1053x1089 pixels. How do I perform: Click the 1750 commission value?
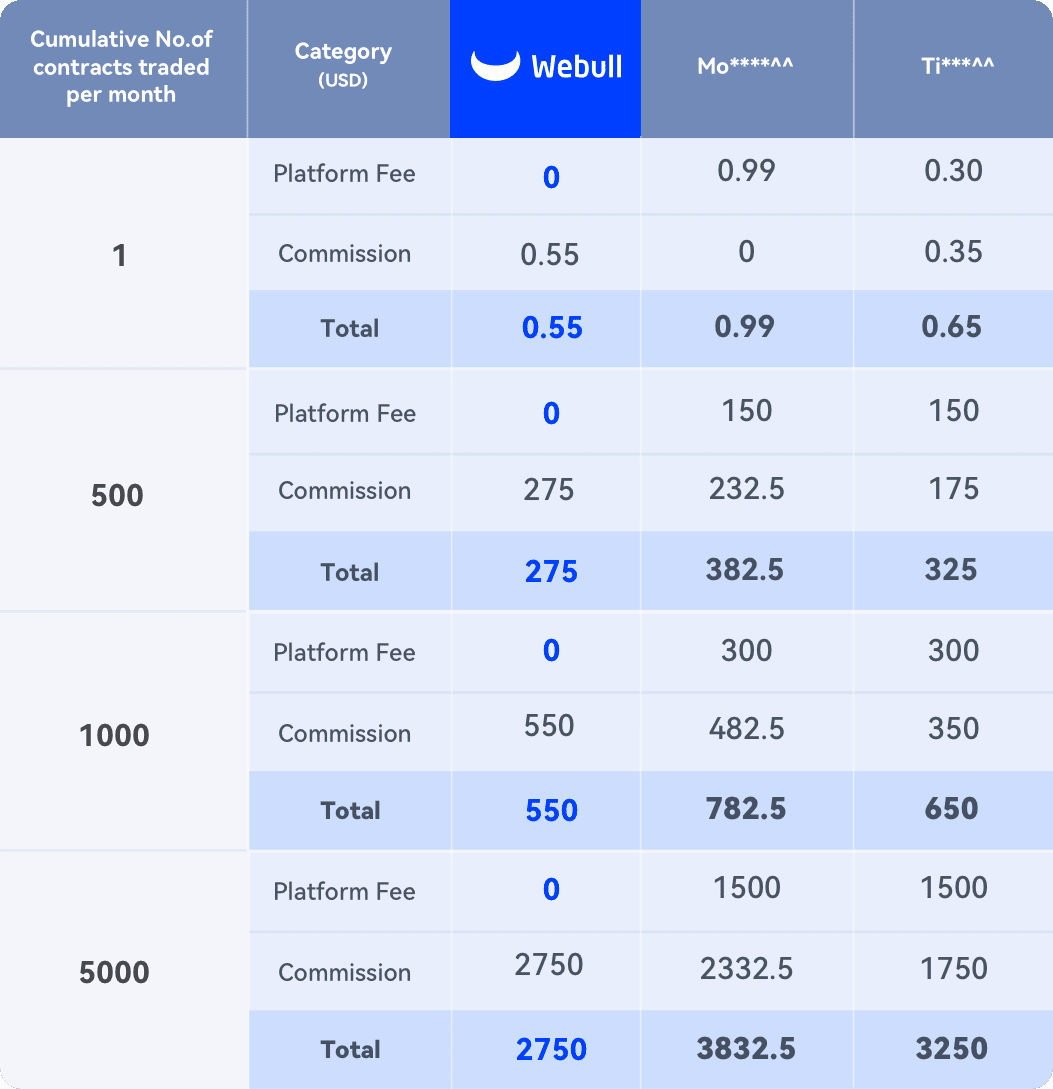953,968
